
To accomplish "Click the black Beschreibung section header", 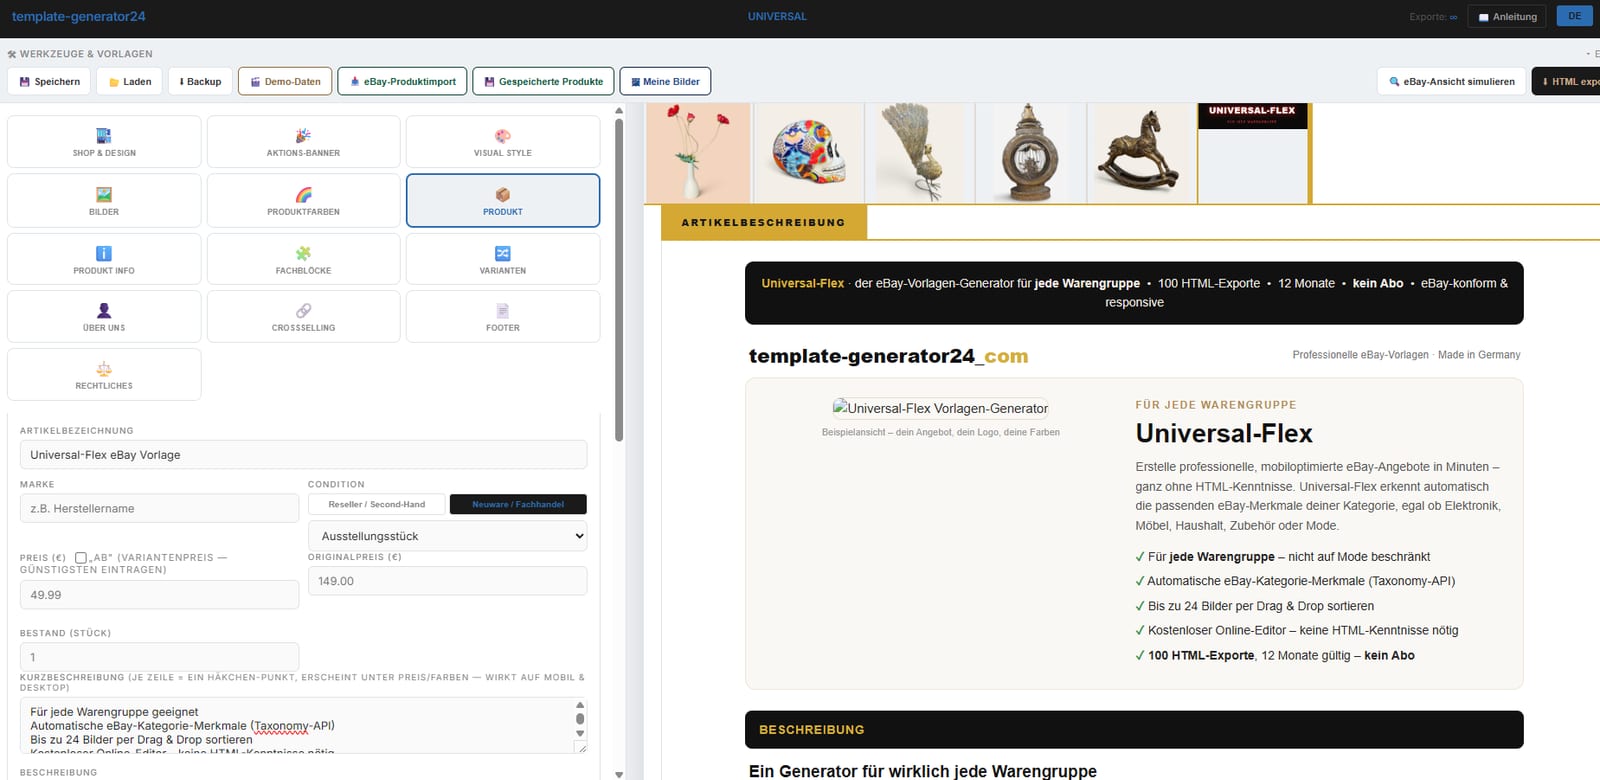I will click(1134, 730).
